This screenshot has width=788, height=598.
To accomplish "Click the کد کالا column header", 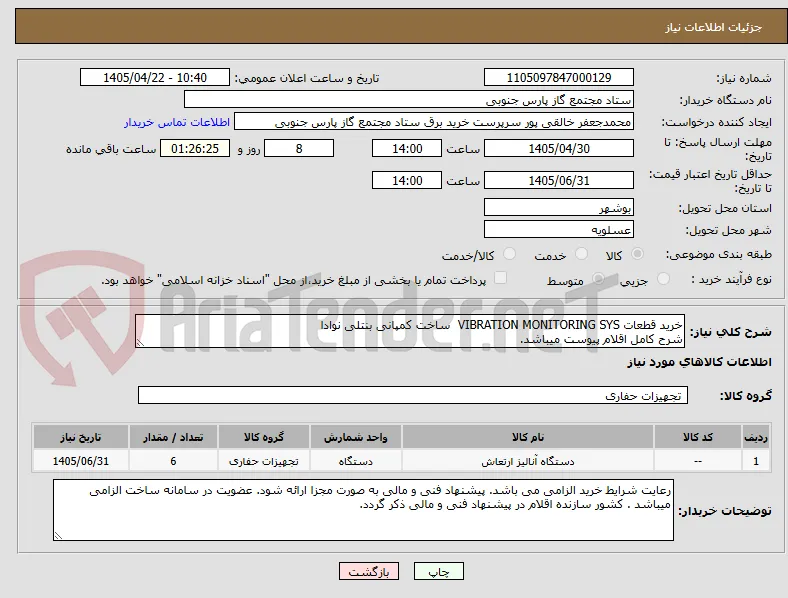I will tap(698, 437).
